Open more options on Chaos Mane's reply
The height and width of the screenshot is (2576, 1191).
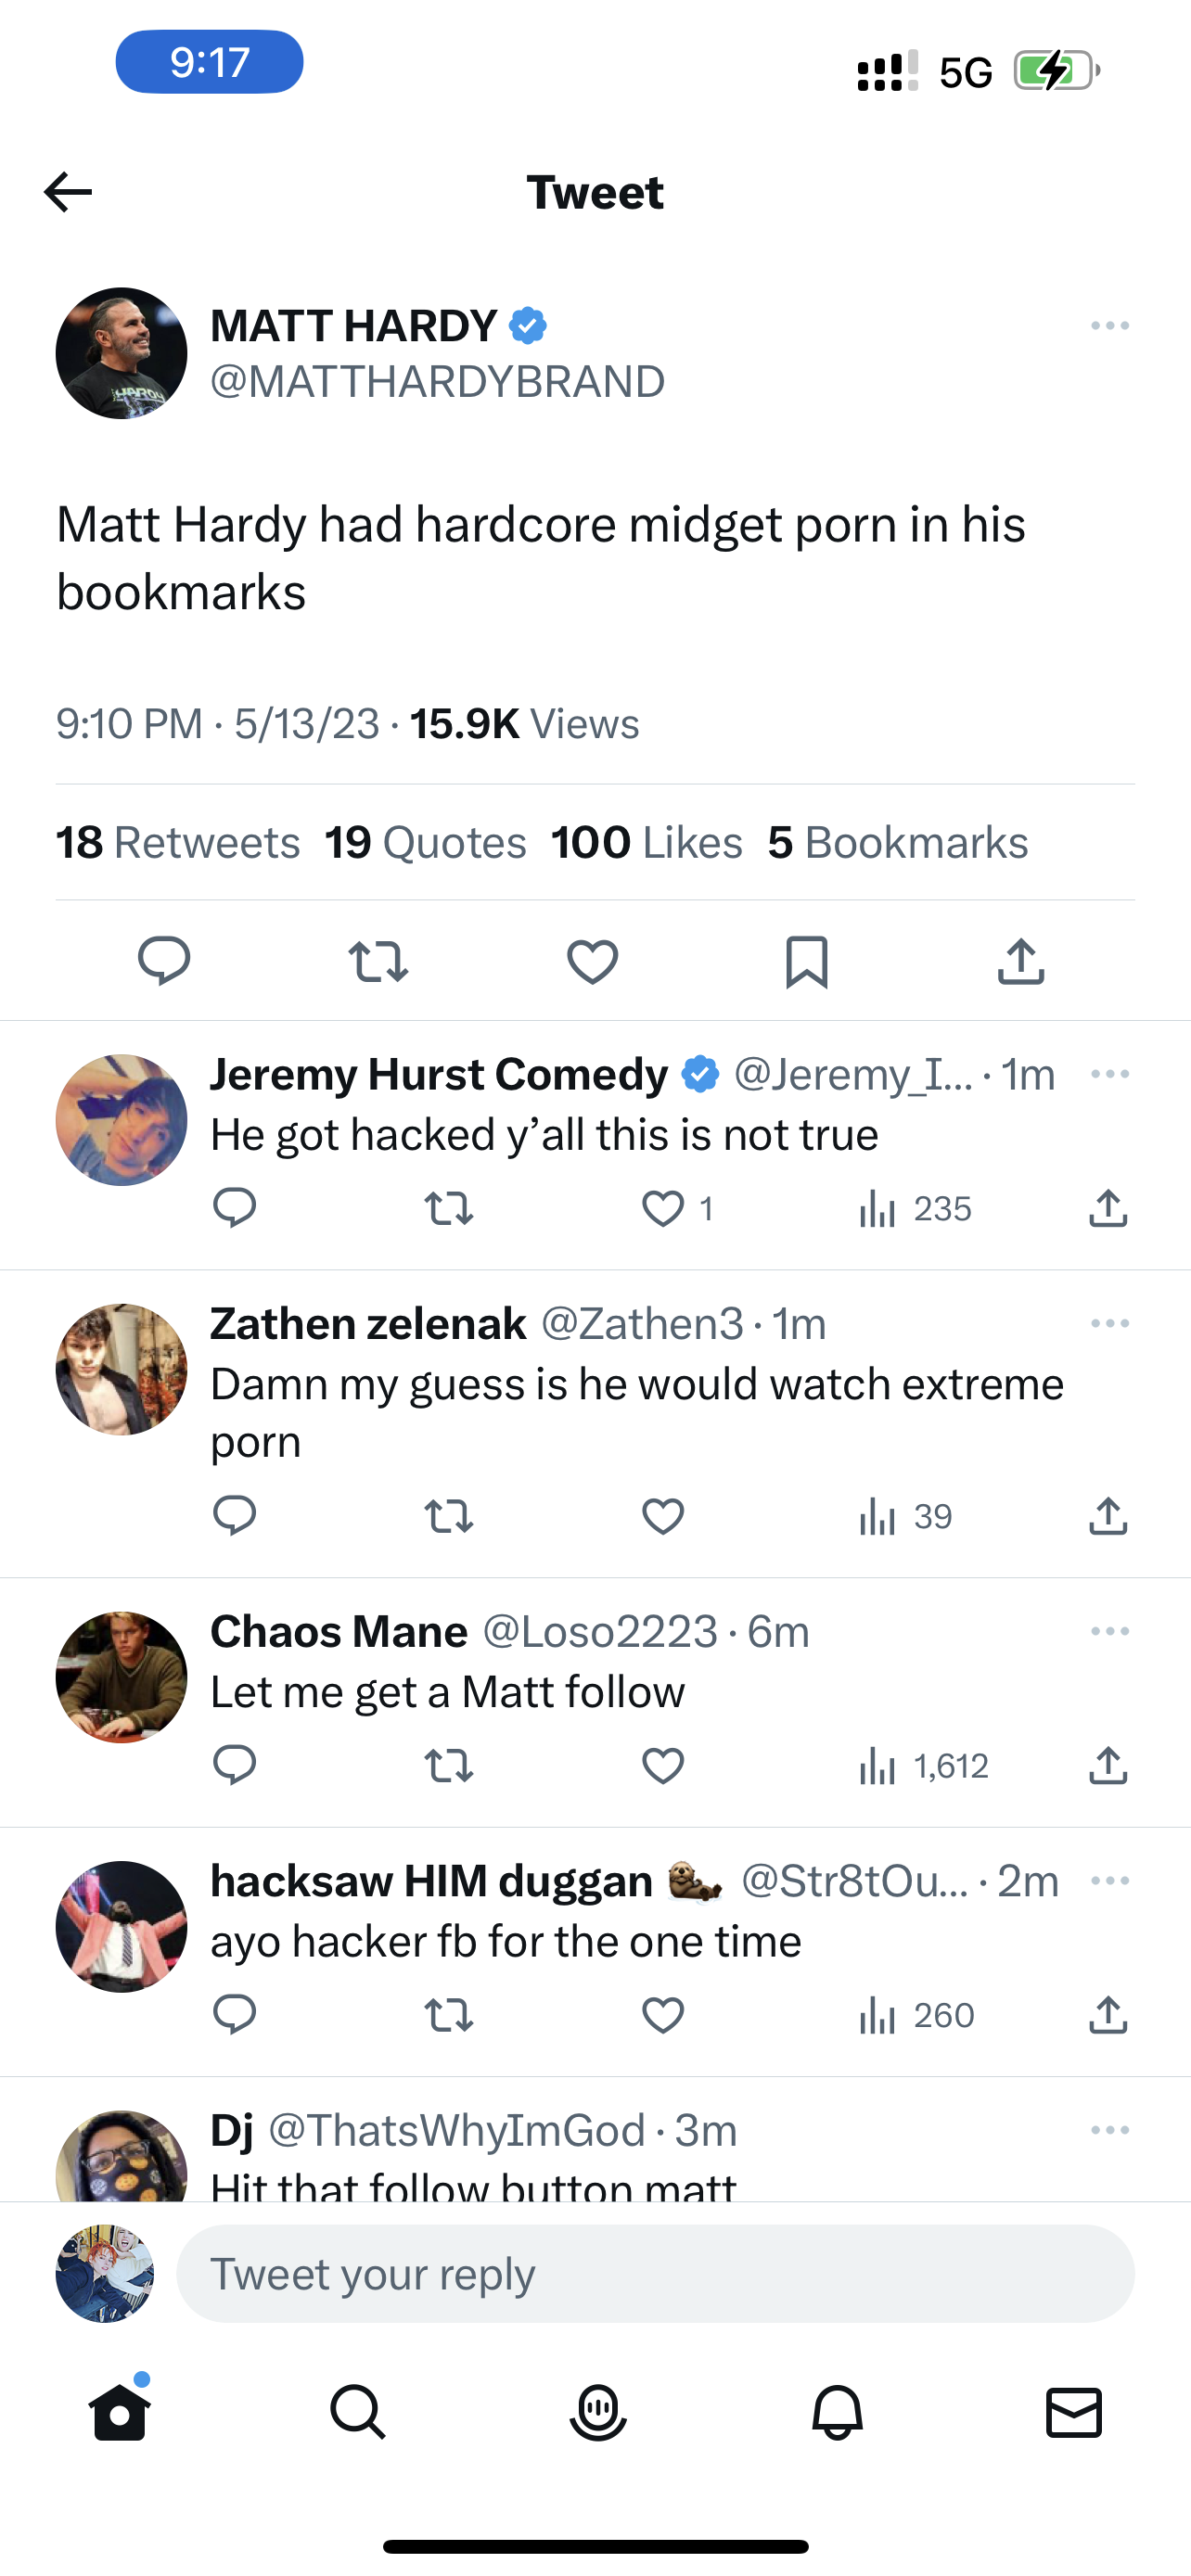(1110, 1631)
